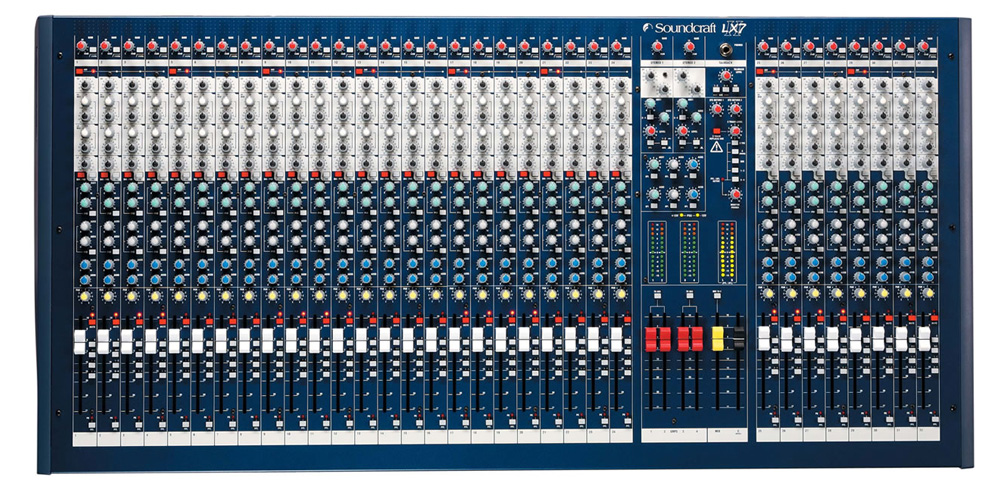Select the fourth red group fader

tap(697, 339)
